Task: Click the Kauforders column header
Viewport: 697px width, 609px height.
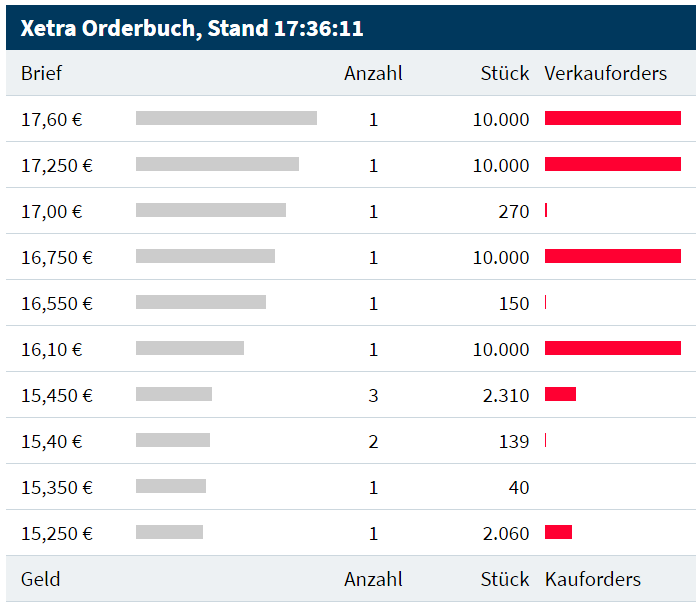Action: pyautogui.click(x=592, y=579)
